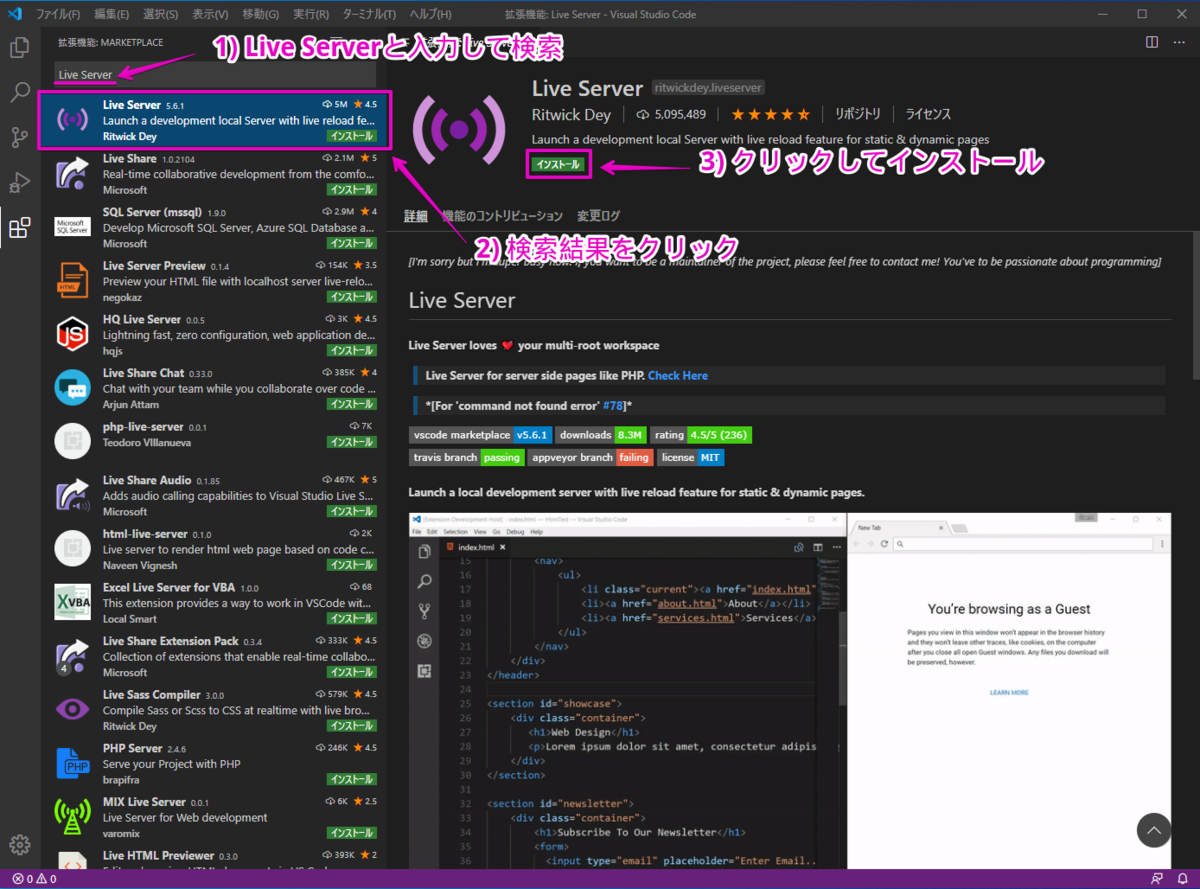Click the downloads 8.3M badge
This screenshot has width=1200, height=889.
603,435
